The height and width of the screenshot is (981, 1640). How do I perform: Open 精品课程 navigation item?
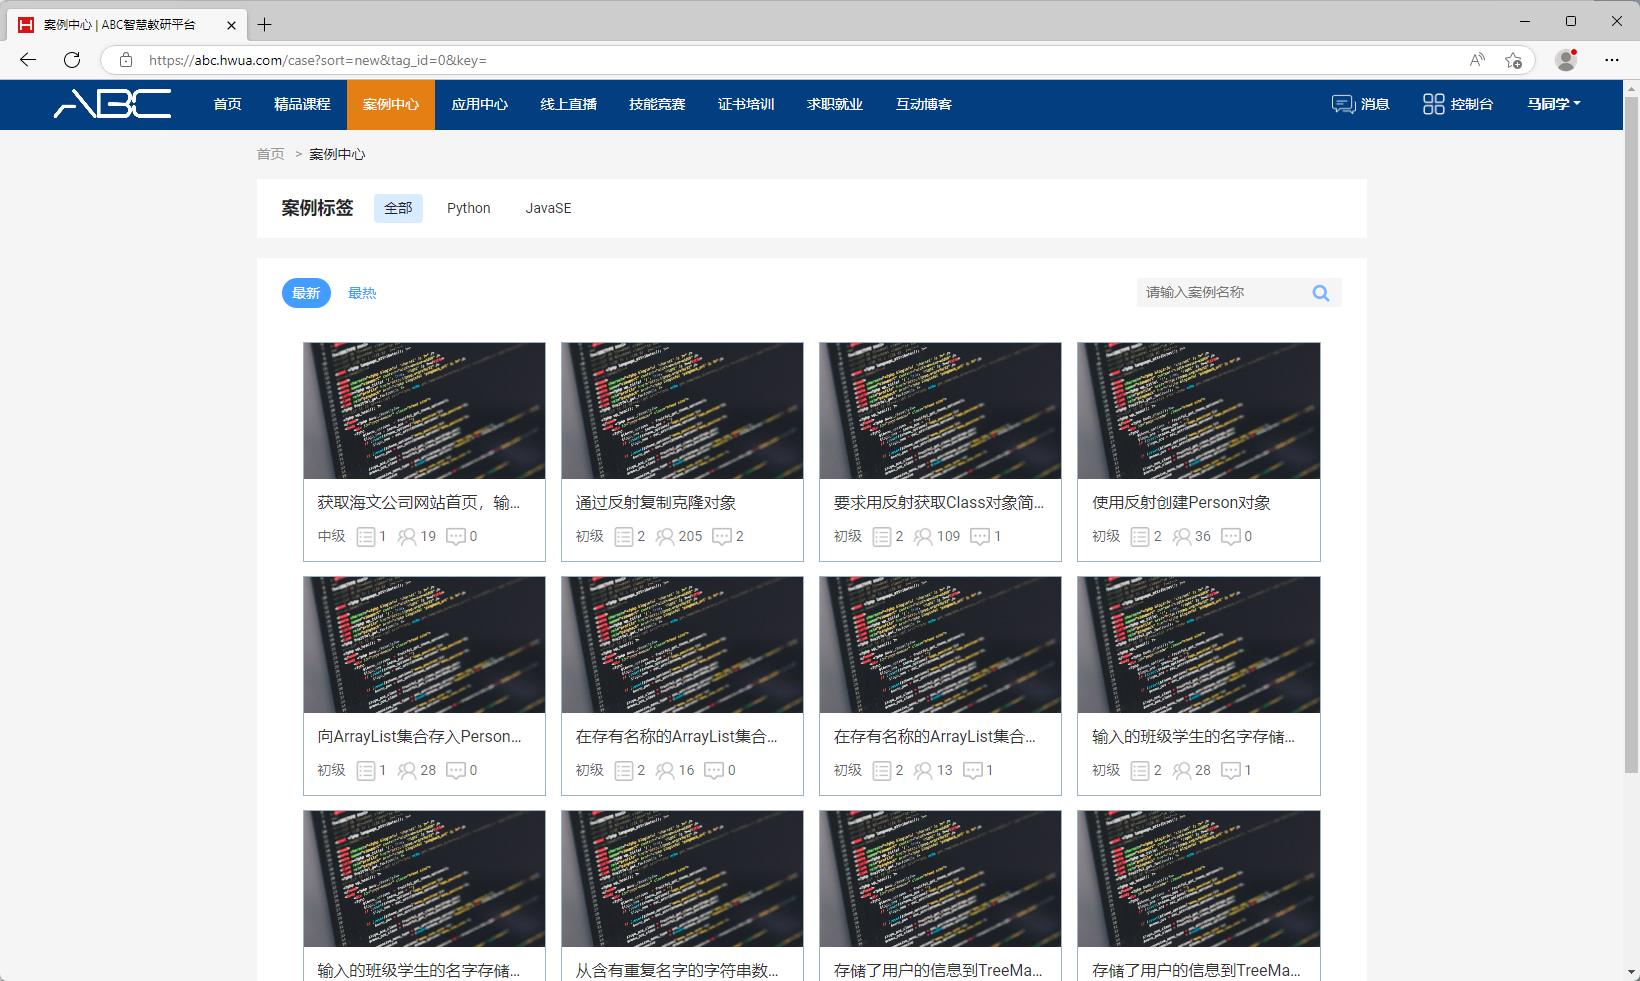[302, 104]
